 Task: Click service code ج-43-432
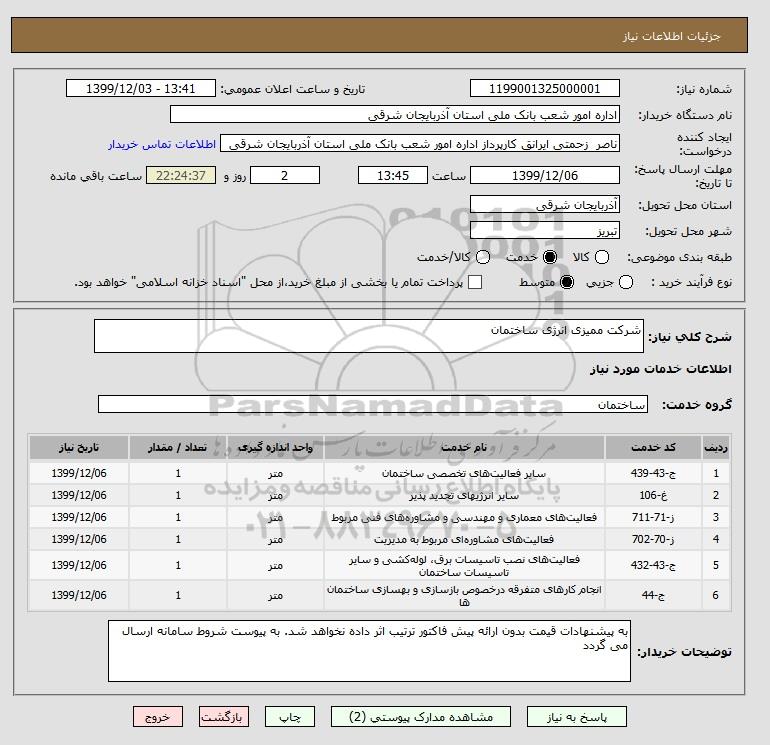point(653,565)
